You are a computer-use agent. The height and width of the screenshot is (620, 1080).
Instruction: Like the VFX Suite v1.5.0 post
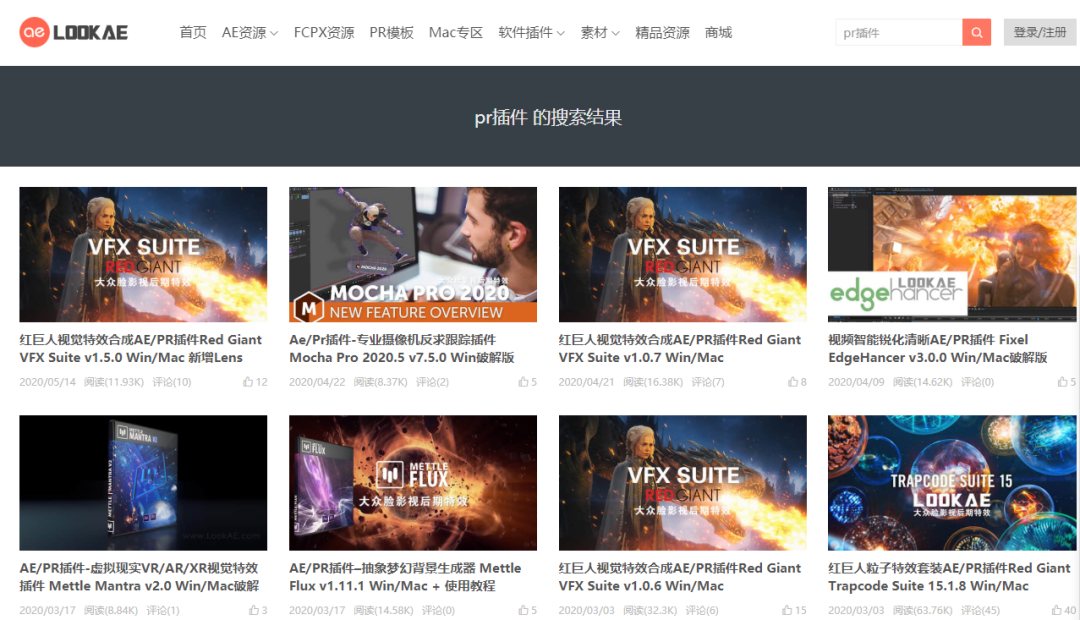click(255, 382)
